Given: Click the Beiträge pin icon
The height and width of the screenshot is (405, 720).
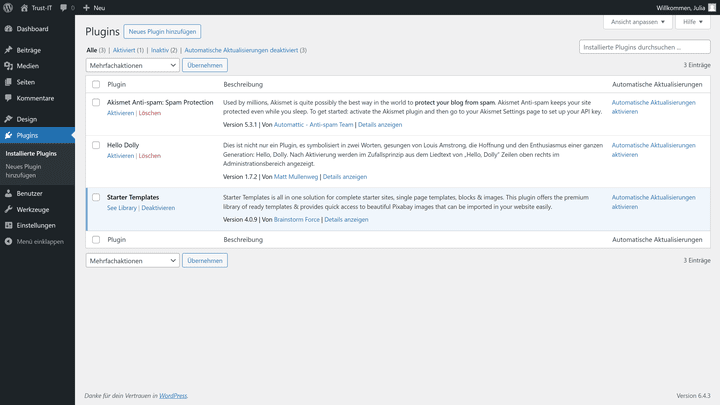Looking at the screenshot, I should point(8,50).
